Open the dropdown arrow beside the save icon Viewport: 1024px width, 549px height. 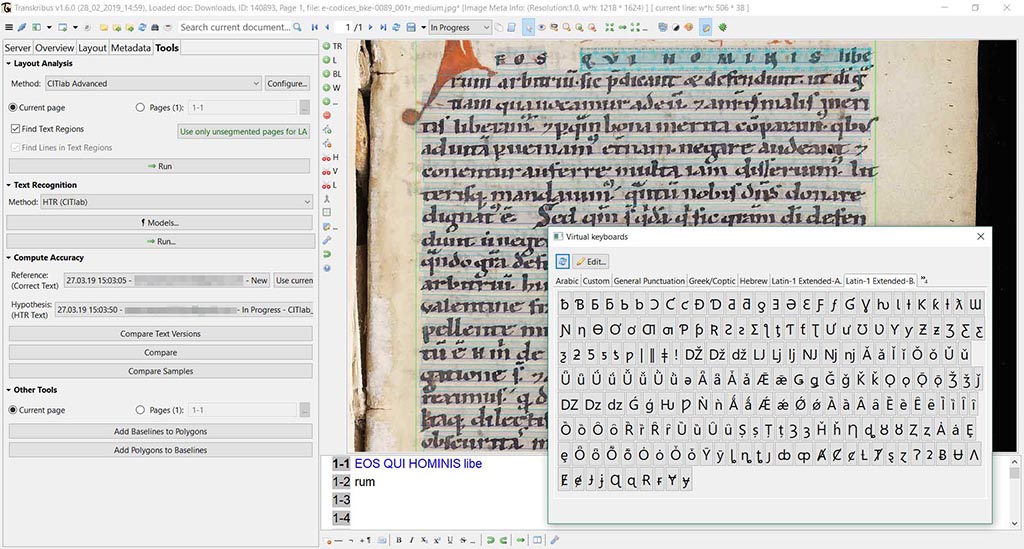(423, 27)
